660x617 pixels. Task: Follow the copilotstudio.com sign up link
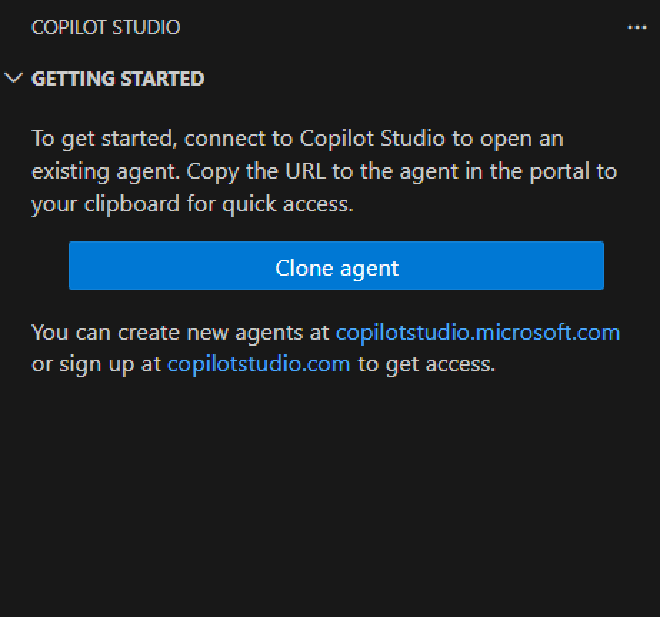click(258, 364)
